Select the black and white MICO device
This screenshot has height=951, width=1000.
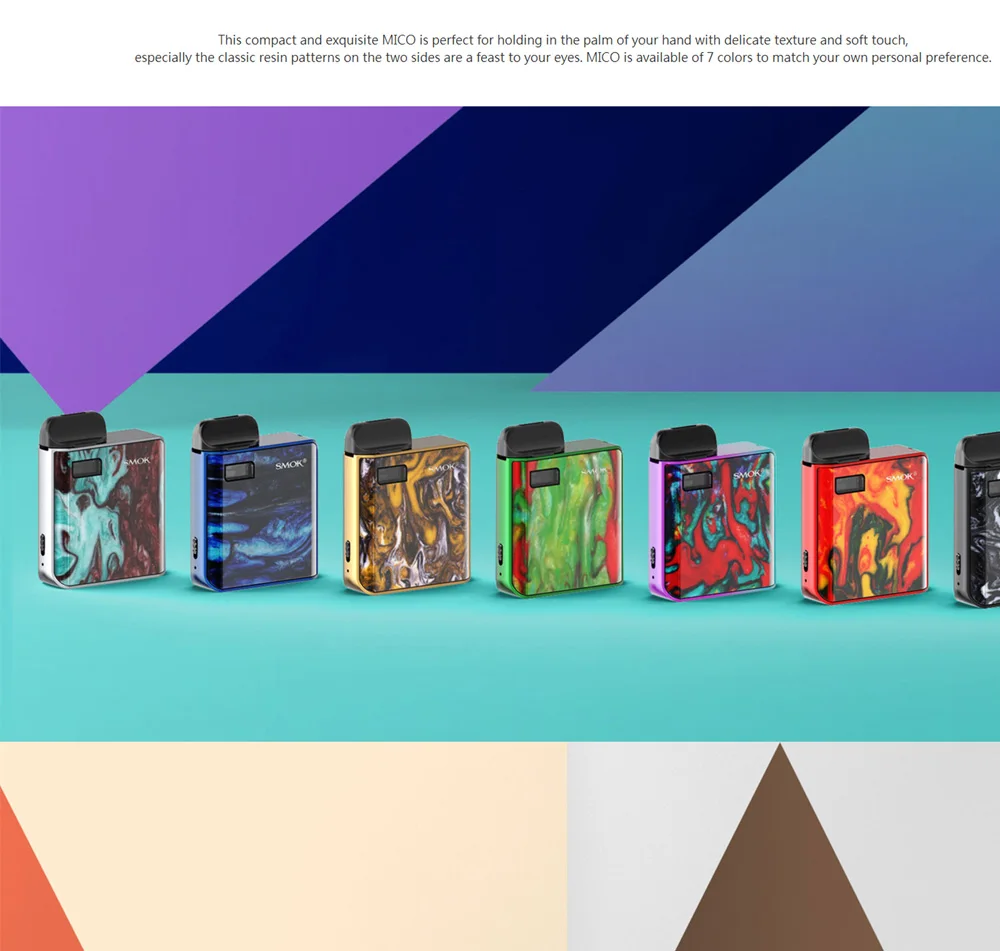pyautogui.click(x=977, y=520)
